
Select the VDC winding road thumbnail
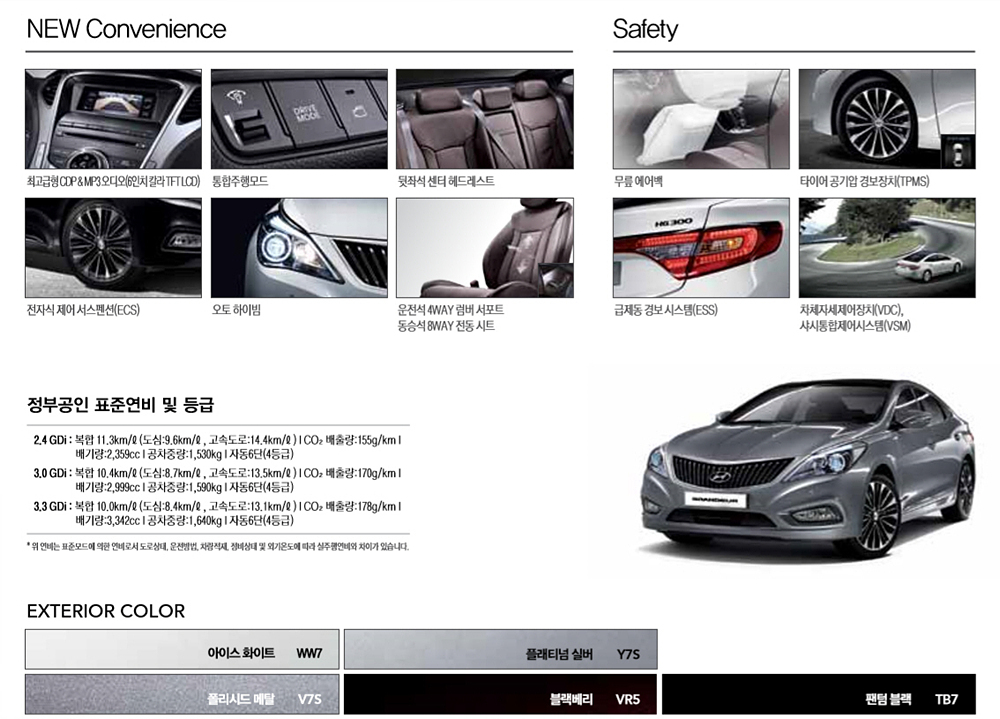pos(886,247)
